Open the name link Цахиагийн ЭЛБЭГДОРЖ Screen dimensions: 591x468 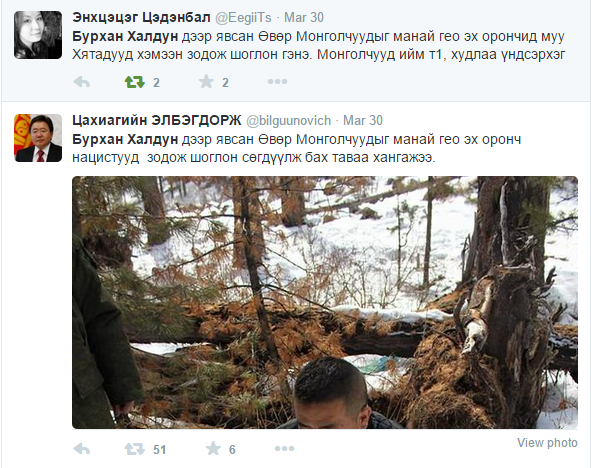156,121
